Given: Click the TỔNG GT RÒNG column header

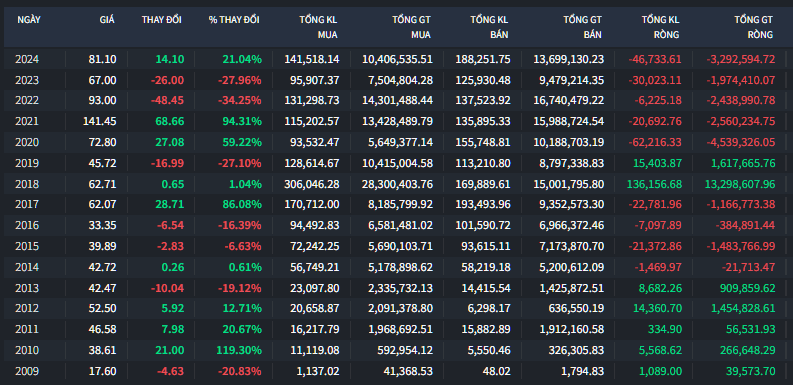Looking at the screenshot, I should coord(754,27).
